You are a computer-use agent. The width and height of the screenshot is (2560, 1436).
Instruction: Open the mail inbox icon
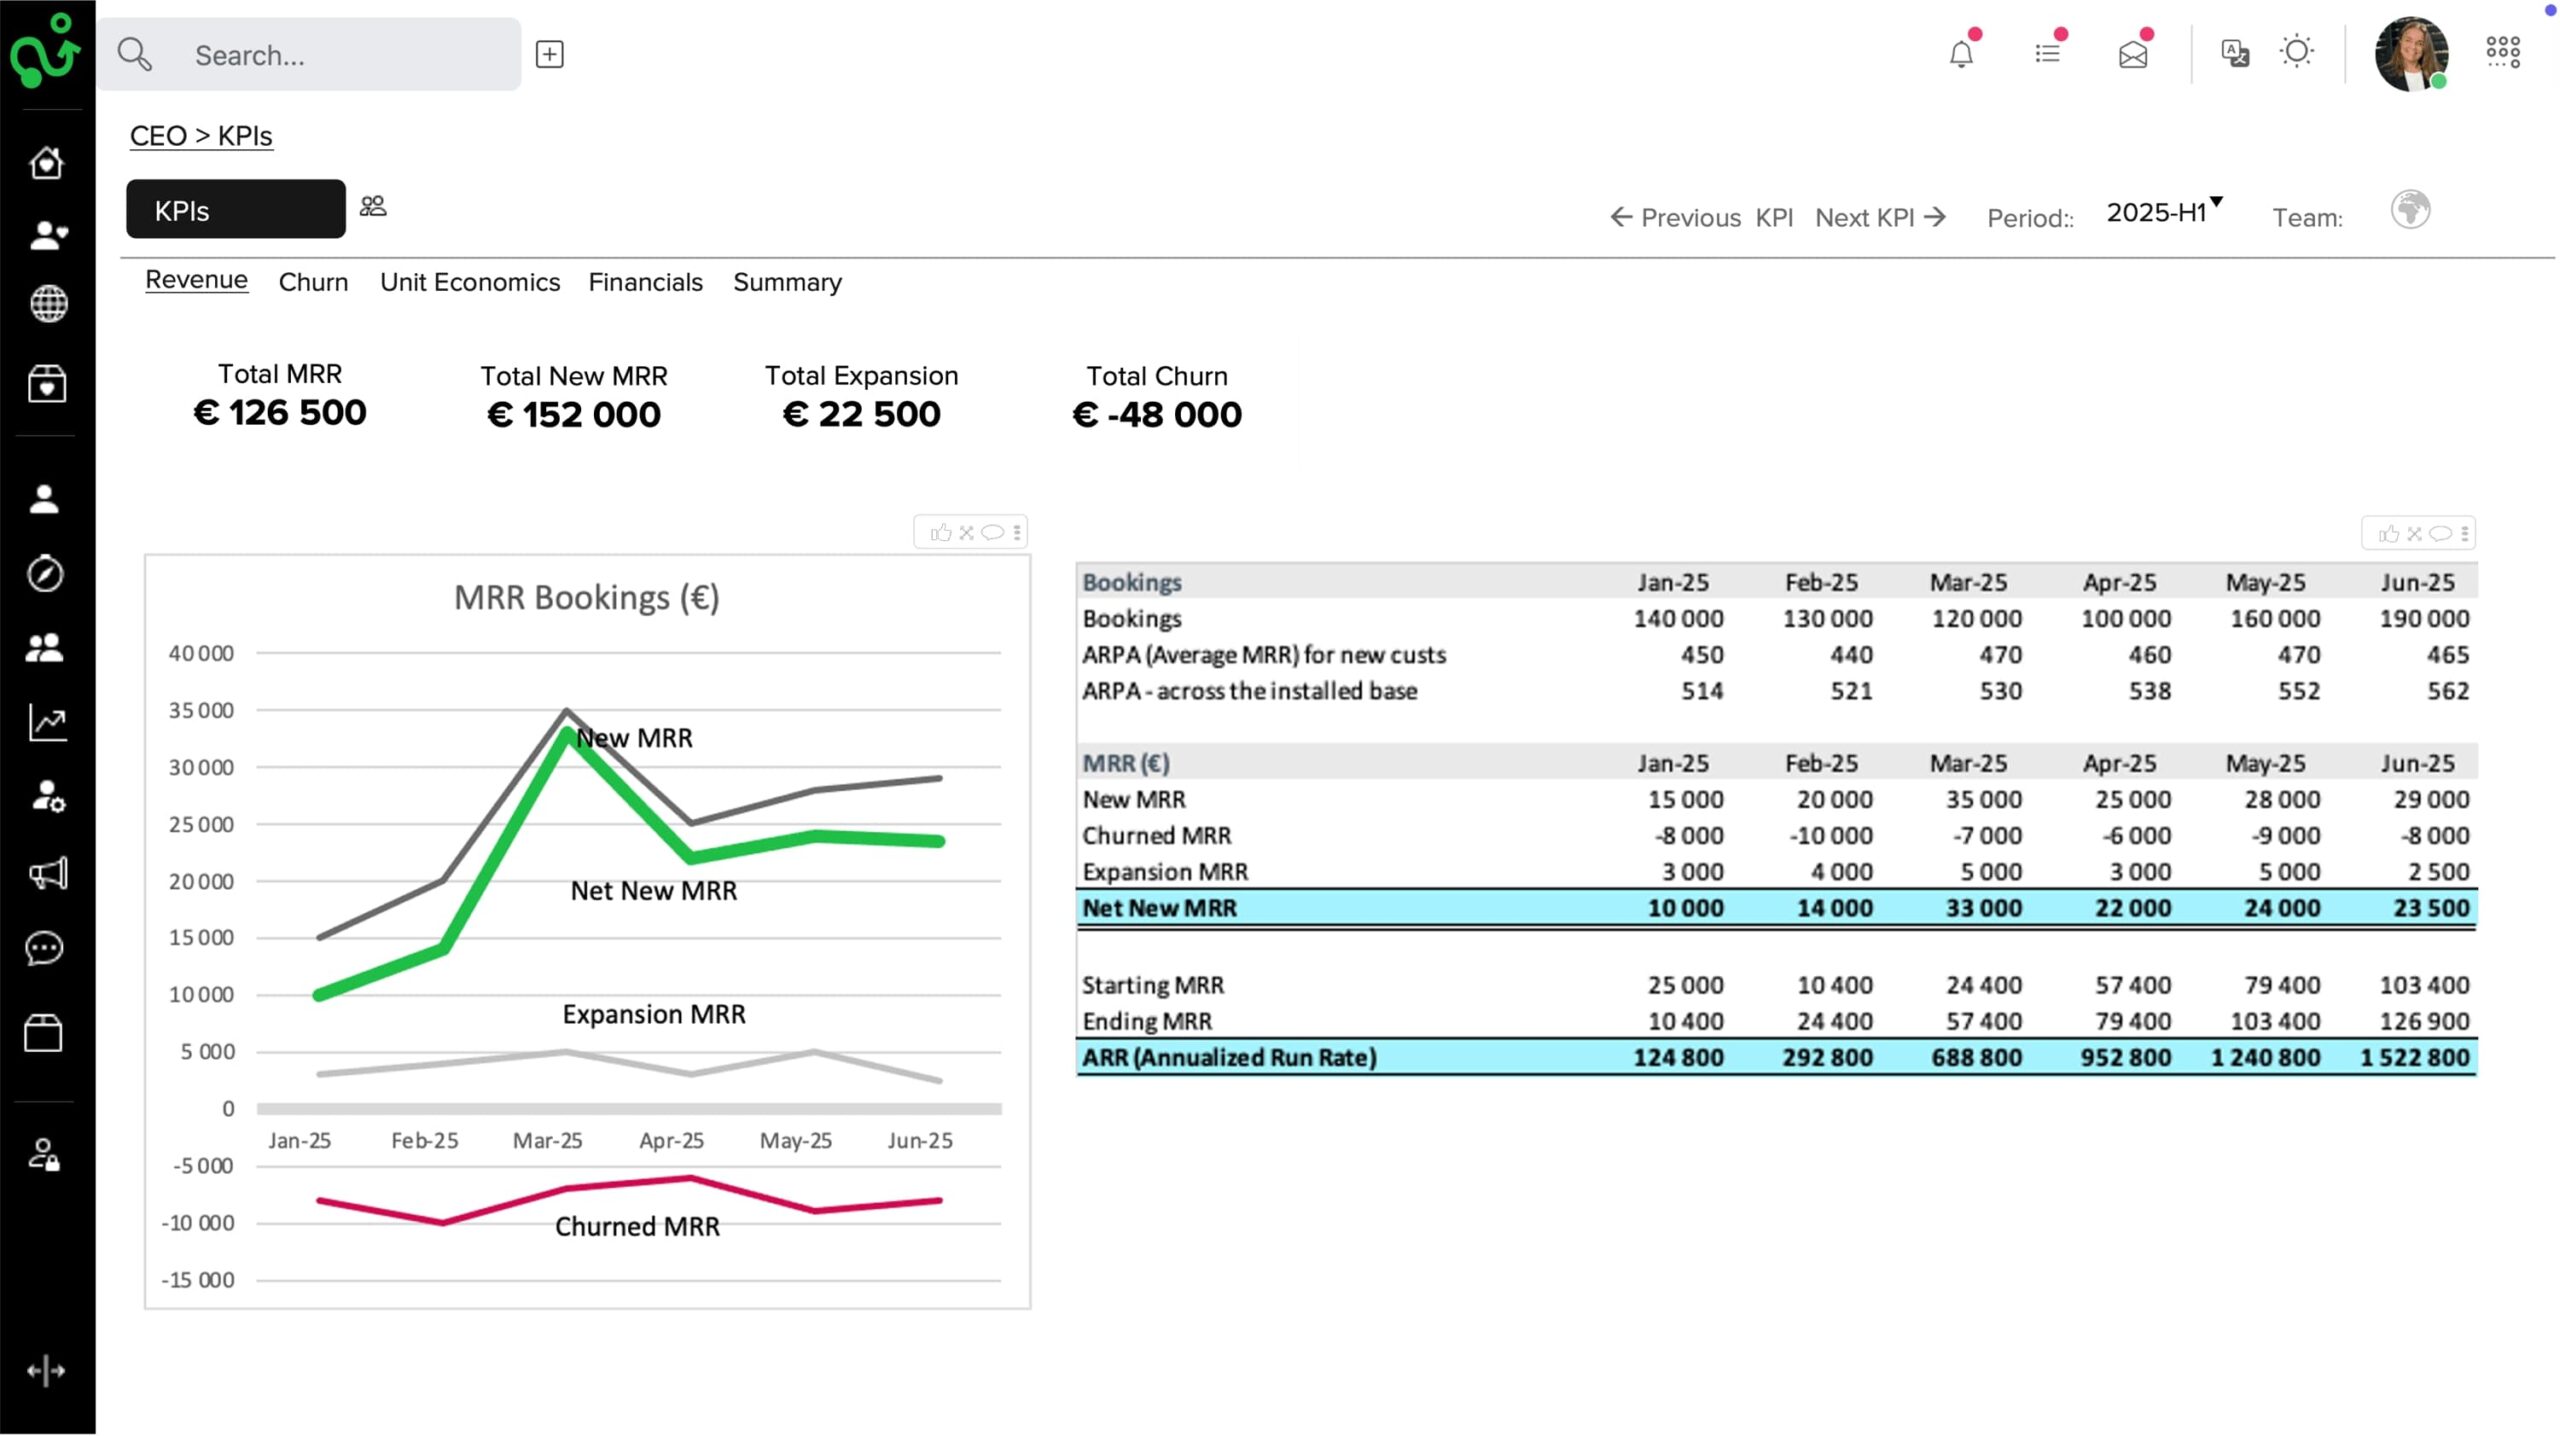point(2132,54)
